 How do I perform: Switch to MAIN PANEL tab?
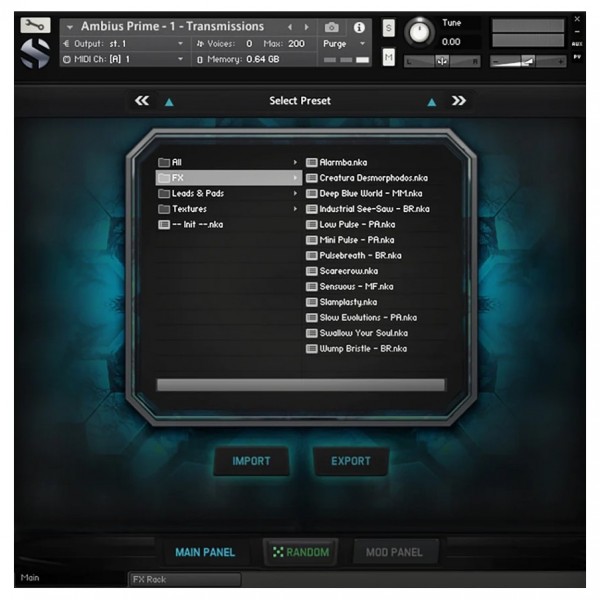coord(205,552)
